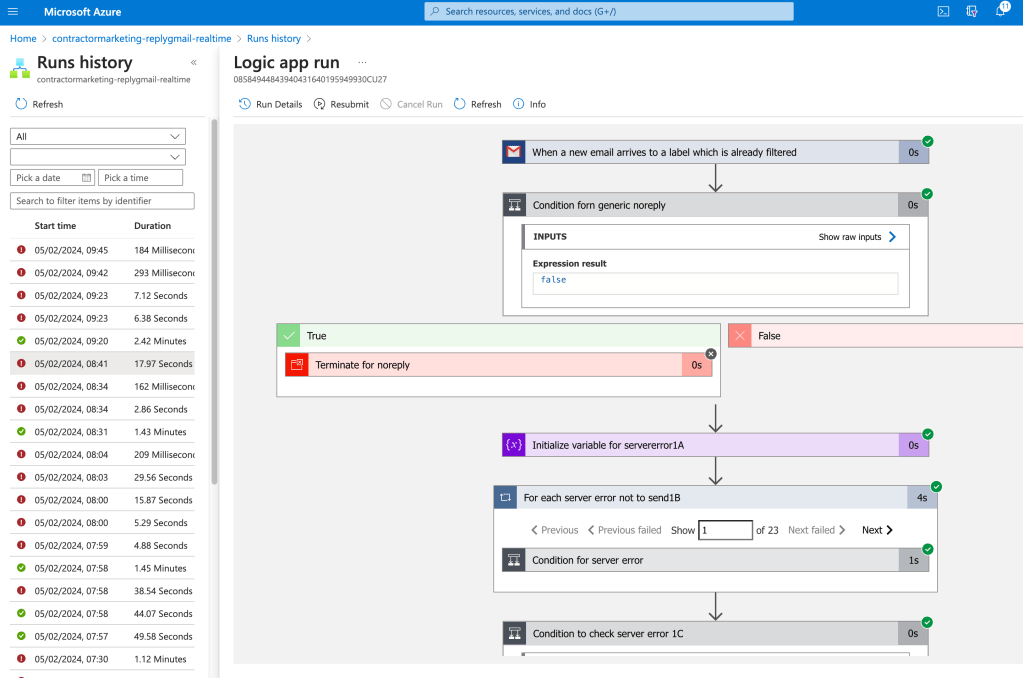Open Info for the run
The height and width of the screenshot is (678, 1023).
529,104
